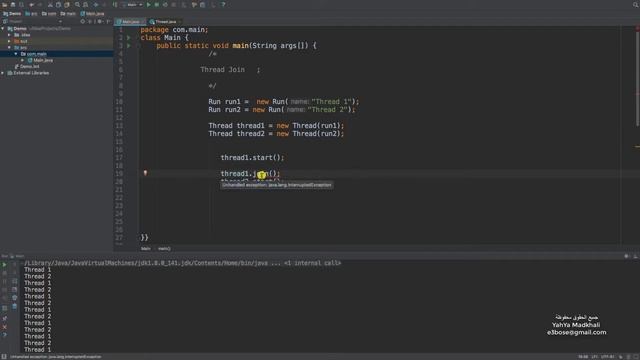
Task: Click the line:column position in the status bar
Action: 583,357
